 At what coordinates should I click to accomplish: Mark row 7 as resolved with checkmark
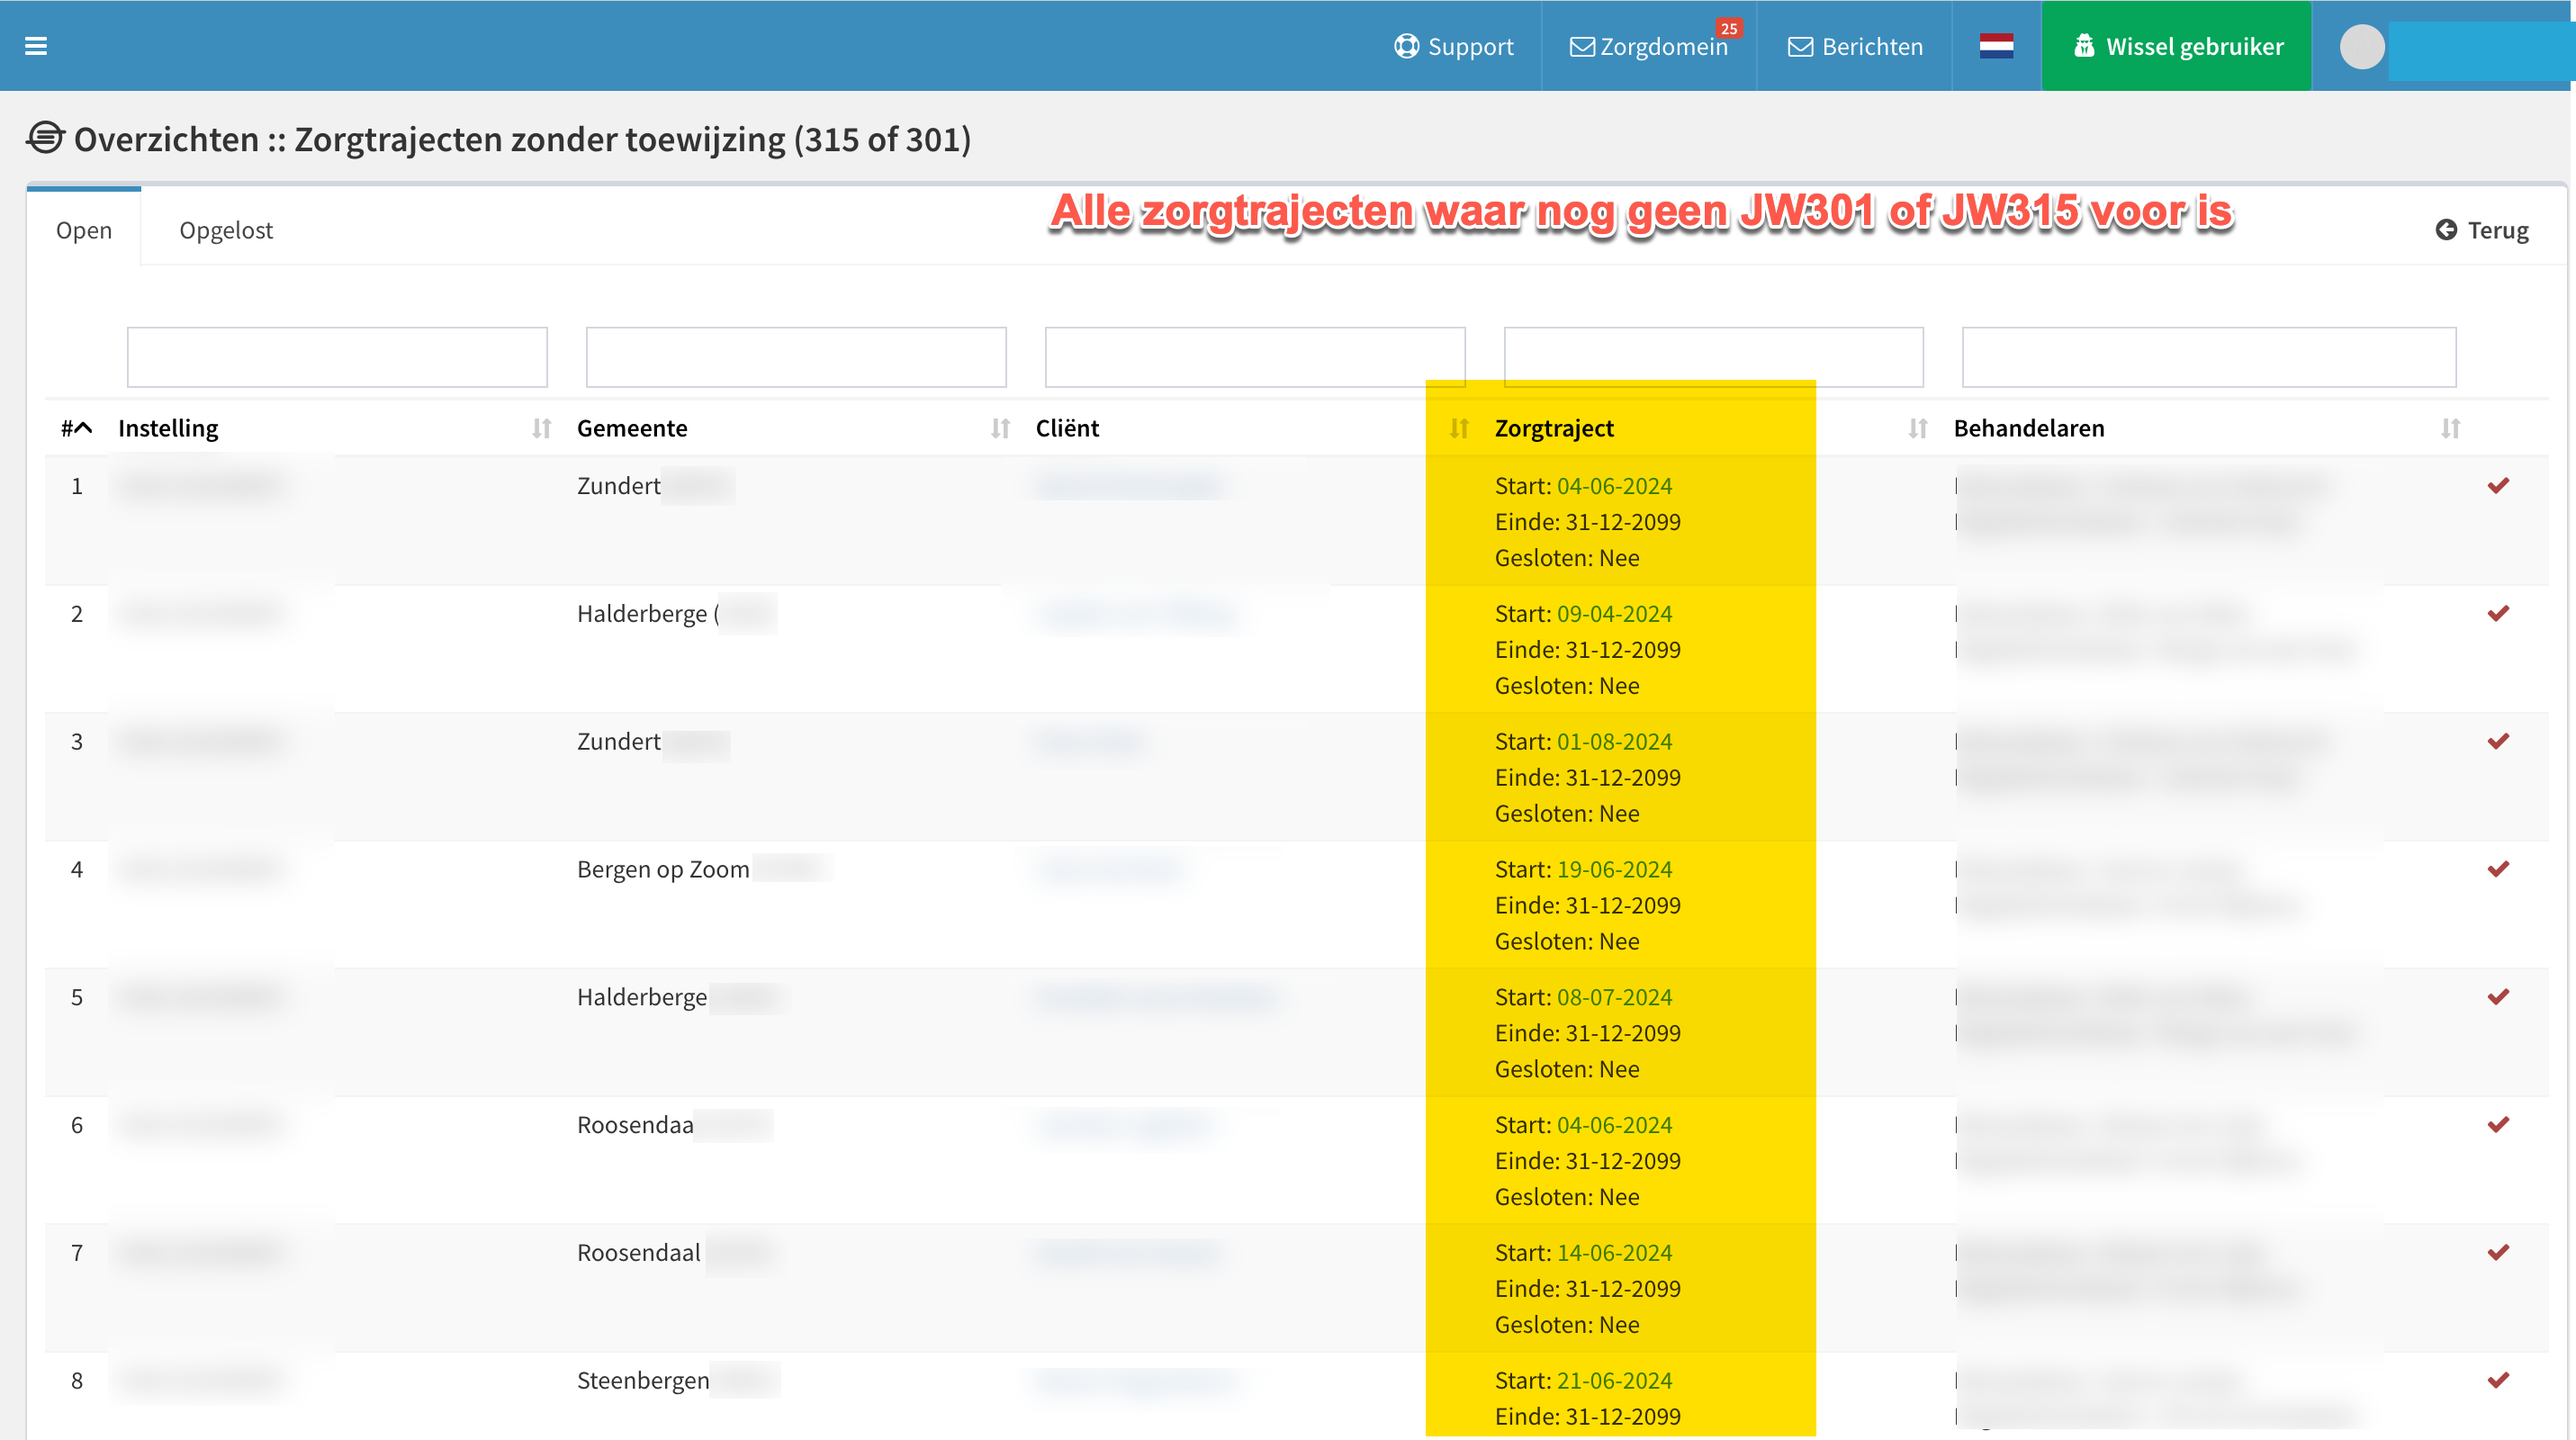click(x=2498, y=1253)
